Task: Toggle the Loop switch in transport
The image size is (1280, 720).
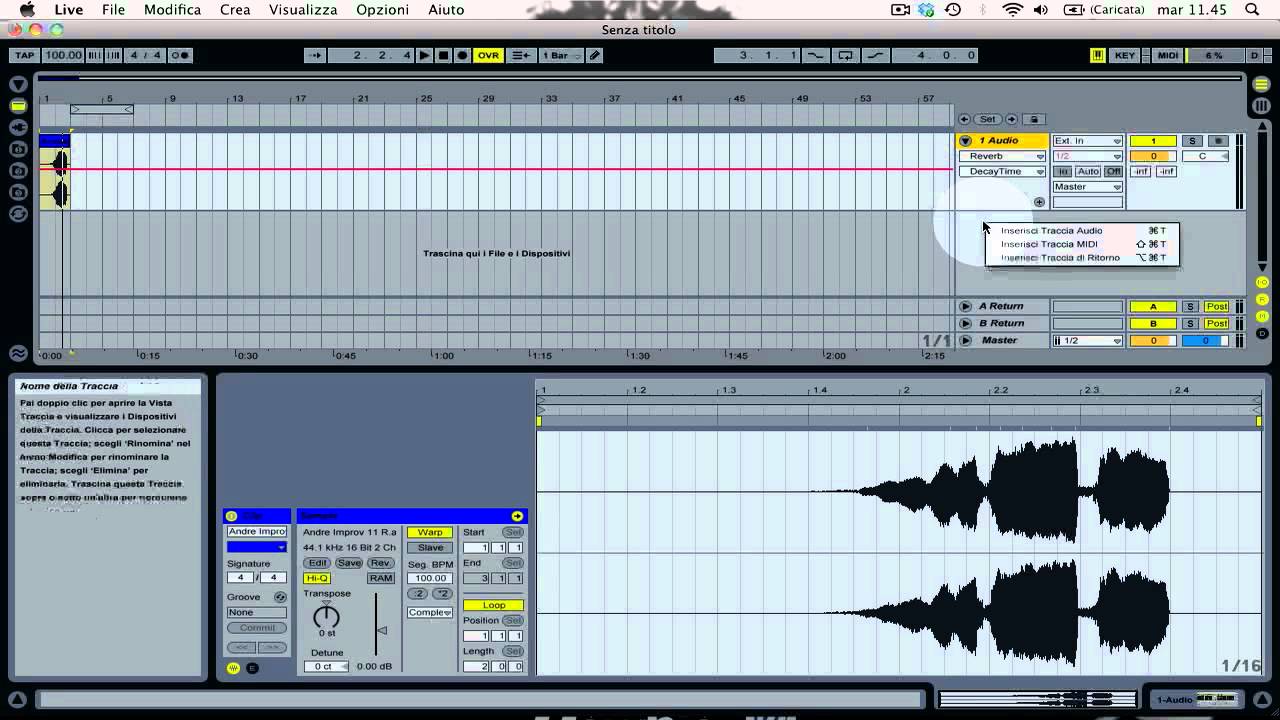Action: [846, 55]
